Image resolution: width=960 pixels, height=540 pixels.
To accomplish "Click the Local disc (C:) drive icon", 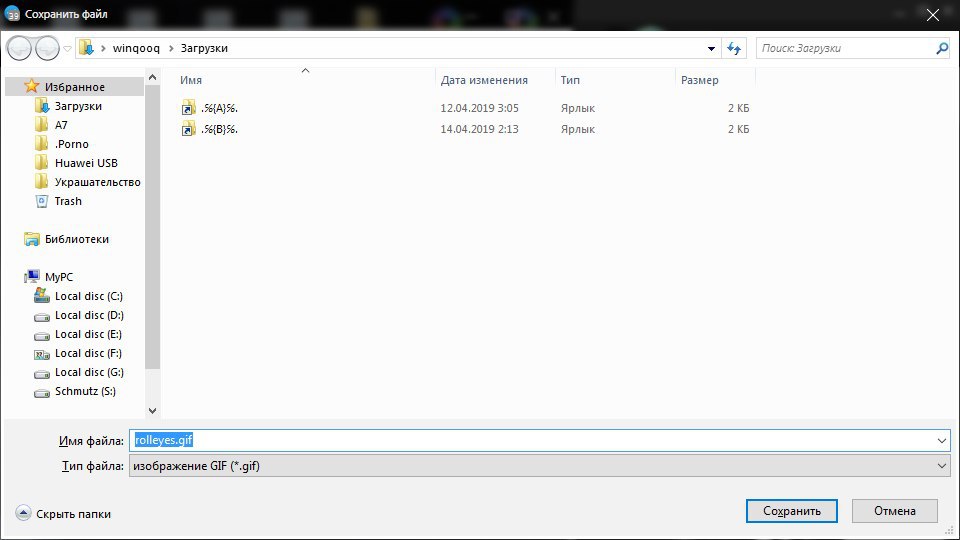I will pyautogui.click(x=42, y=296).
